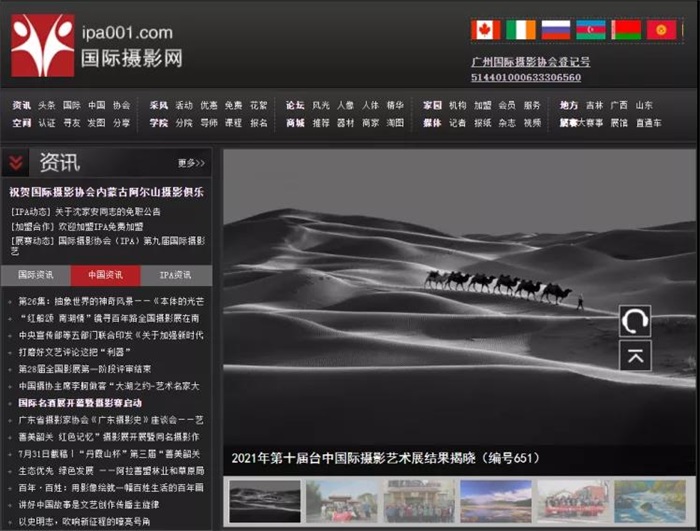
Task: Open article 打磨好文艺评论这把“利器”
Action: point(75,352)
